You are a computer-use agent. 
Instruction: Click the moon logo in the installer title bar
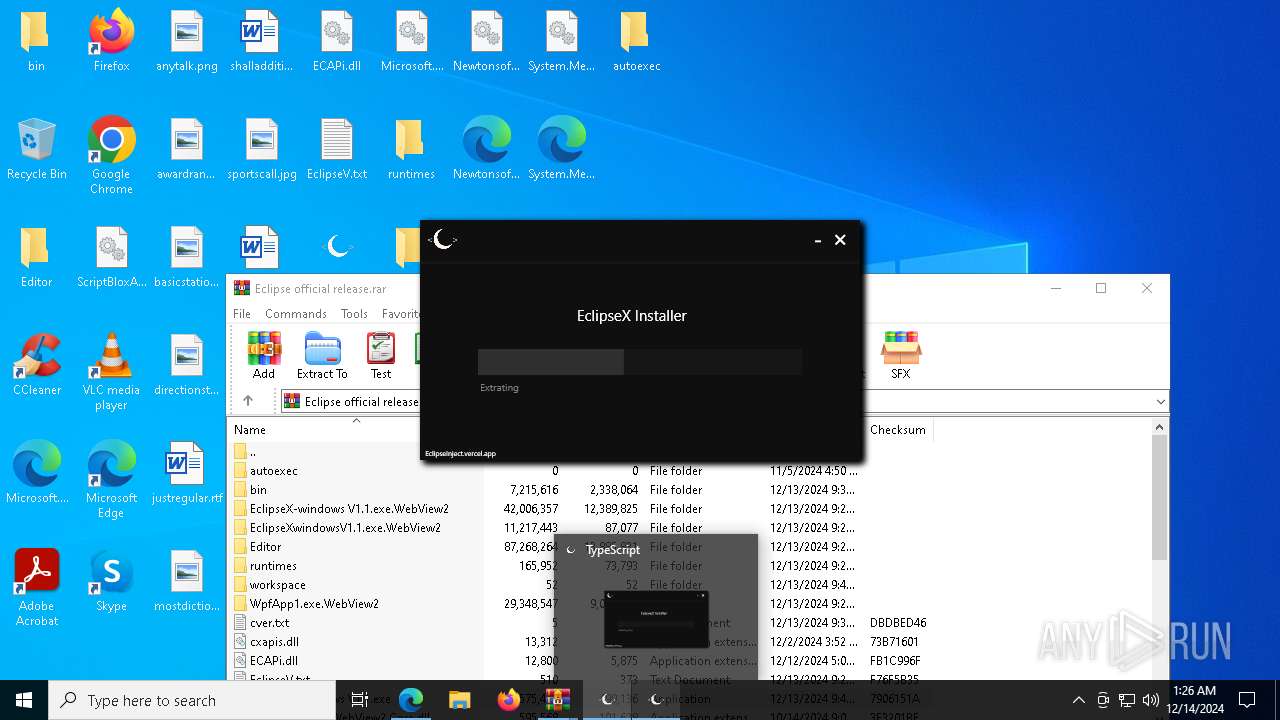click(442, 240)
